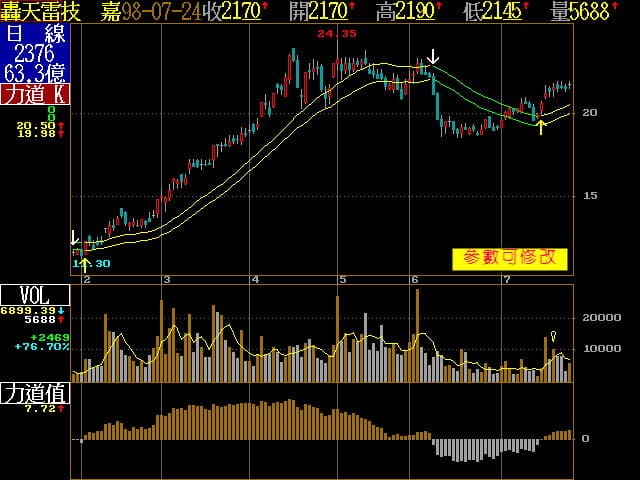Click the yellow up arrow beside the 30 label
The height and width of the screenshot is (480, 640).
click(x=85, y=264)
